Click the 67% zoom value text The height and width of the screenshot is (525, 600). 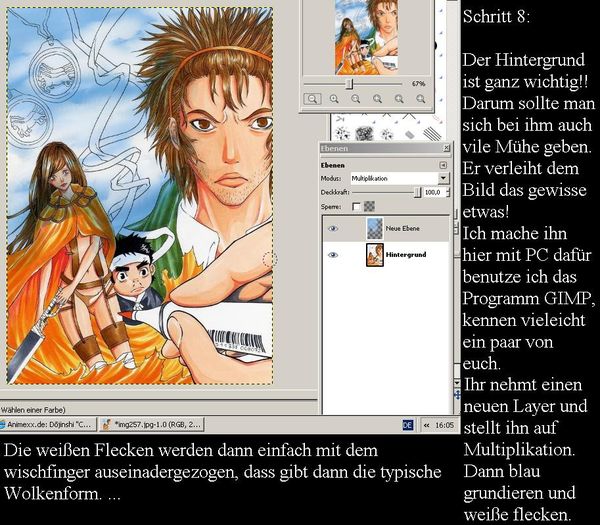(419, 83)
